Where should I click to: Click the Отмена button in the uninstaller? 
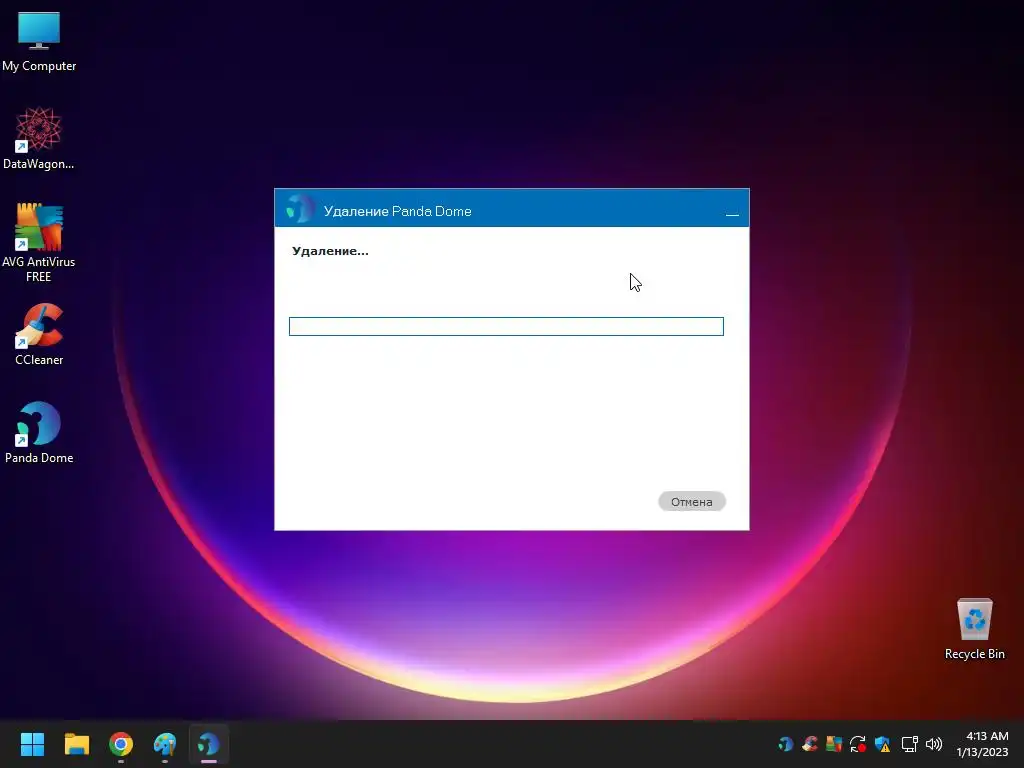(x=692, y=502)
